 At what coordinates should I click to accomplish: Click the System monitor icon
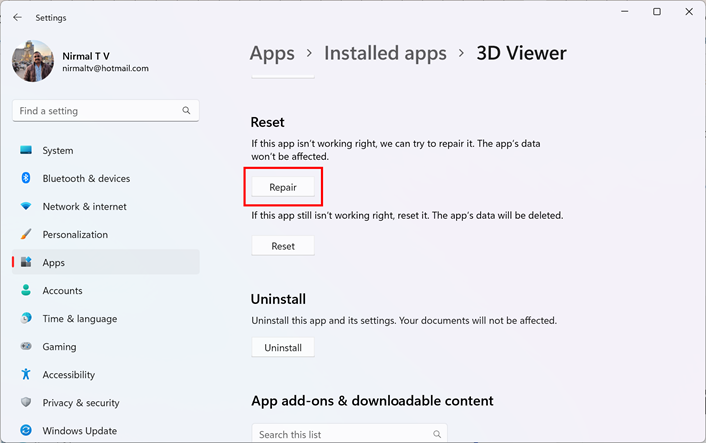point(26,150)
